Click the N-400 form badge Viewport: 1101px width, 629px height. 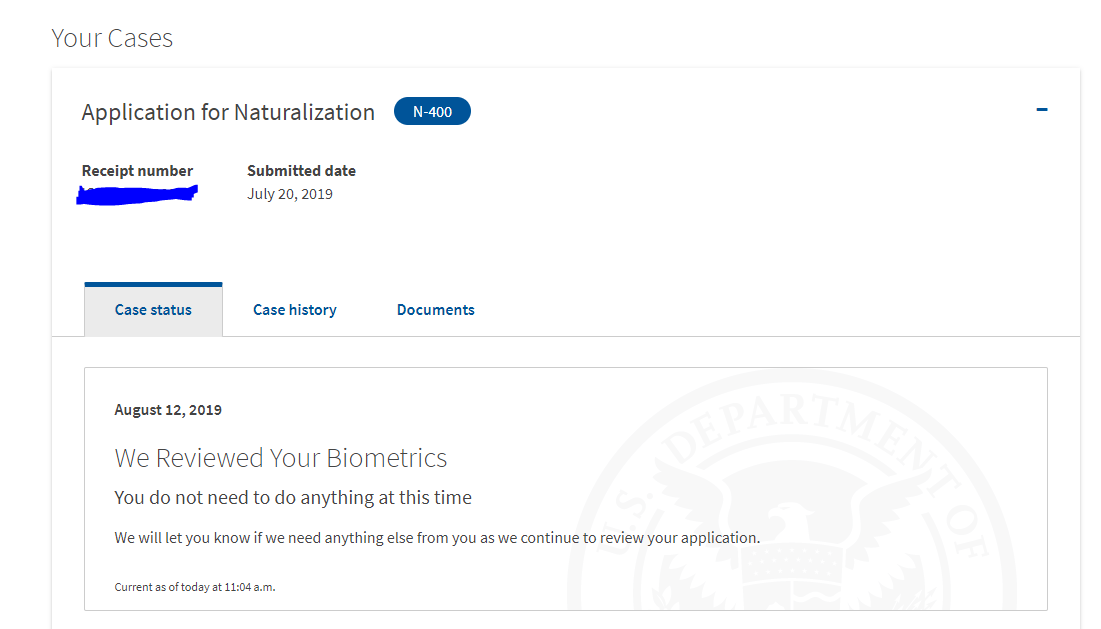[432, 112]
